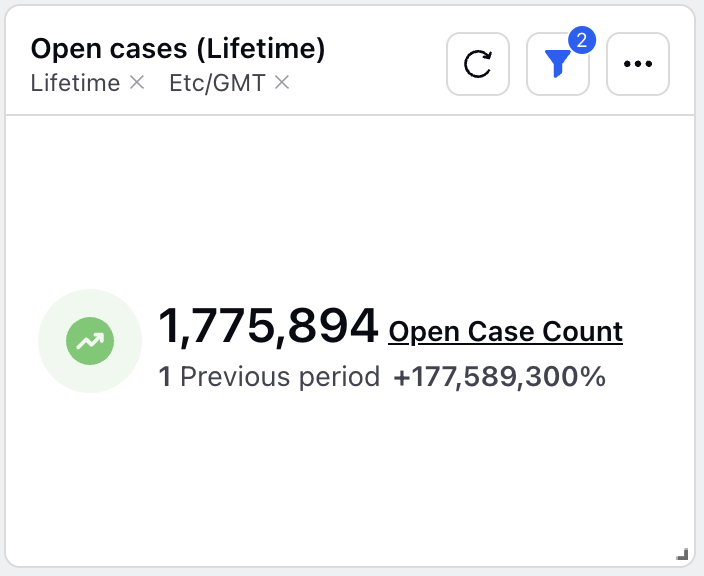This screenshot has width=704, height=576.
Task: Click the refresh widget icon
Action: (x=478, y=64)
